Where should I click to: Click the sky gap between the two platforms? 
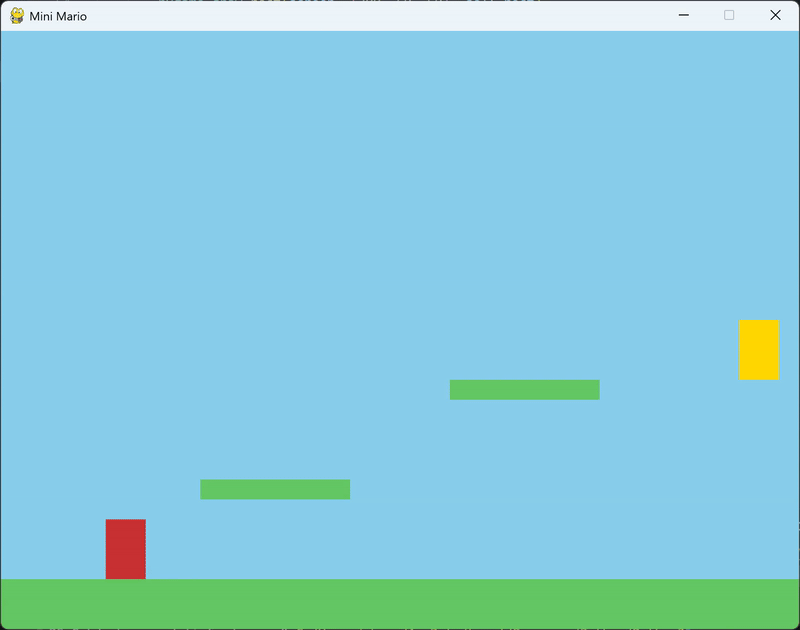point(400,440)
